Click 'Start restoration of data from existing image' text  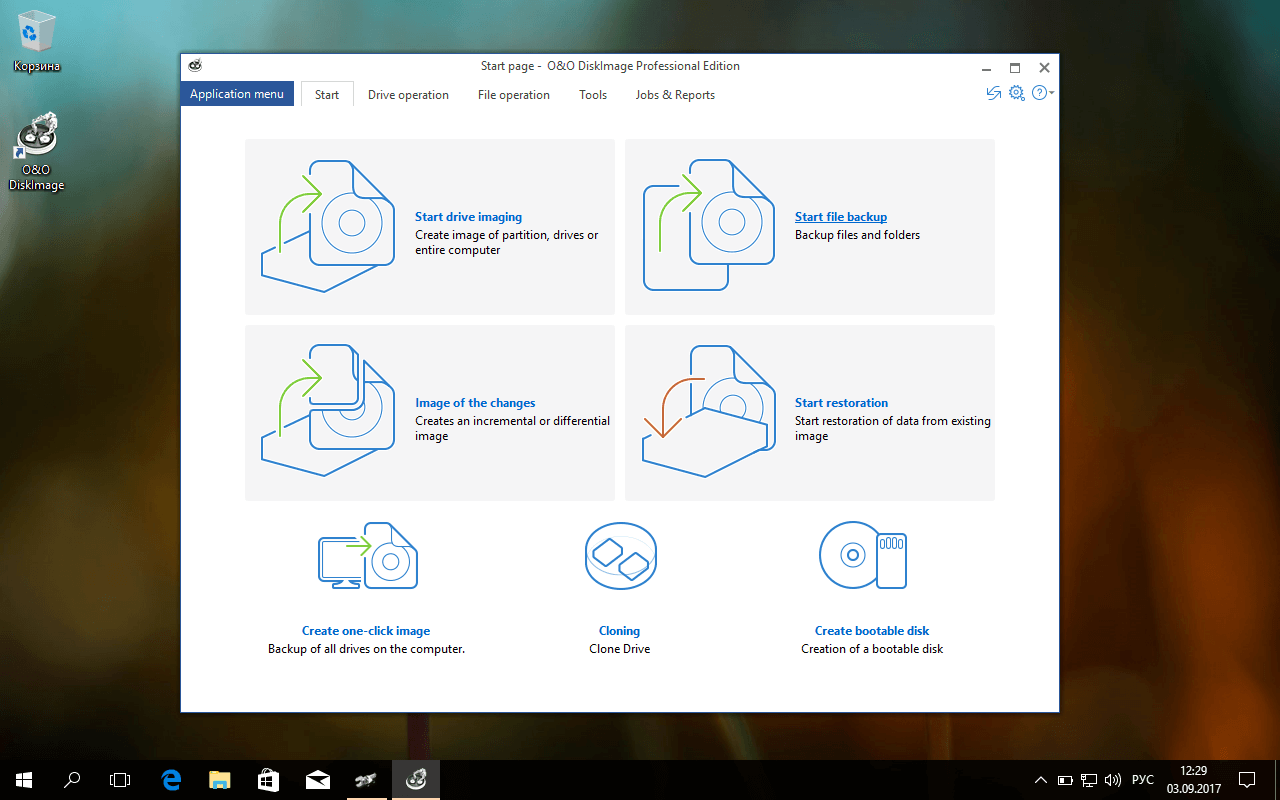(x=892, y=429)
